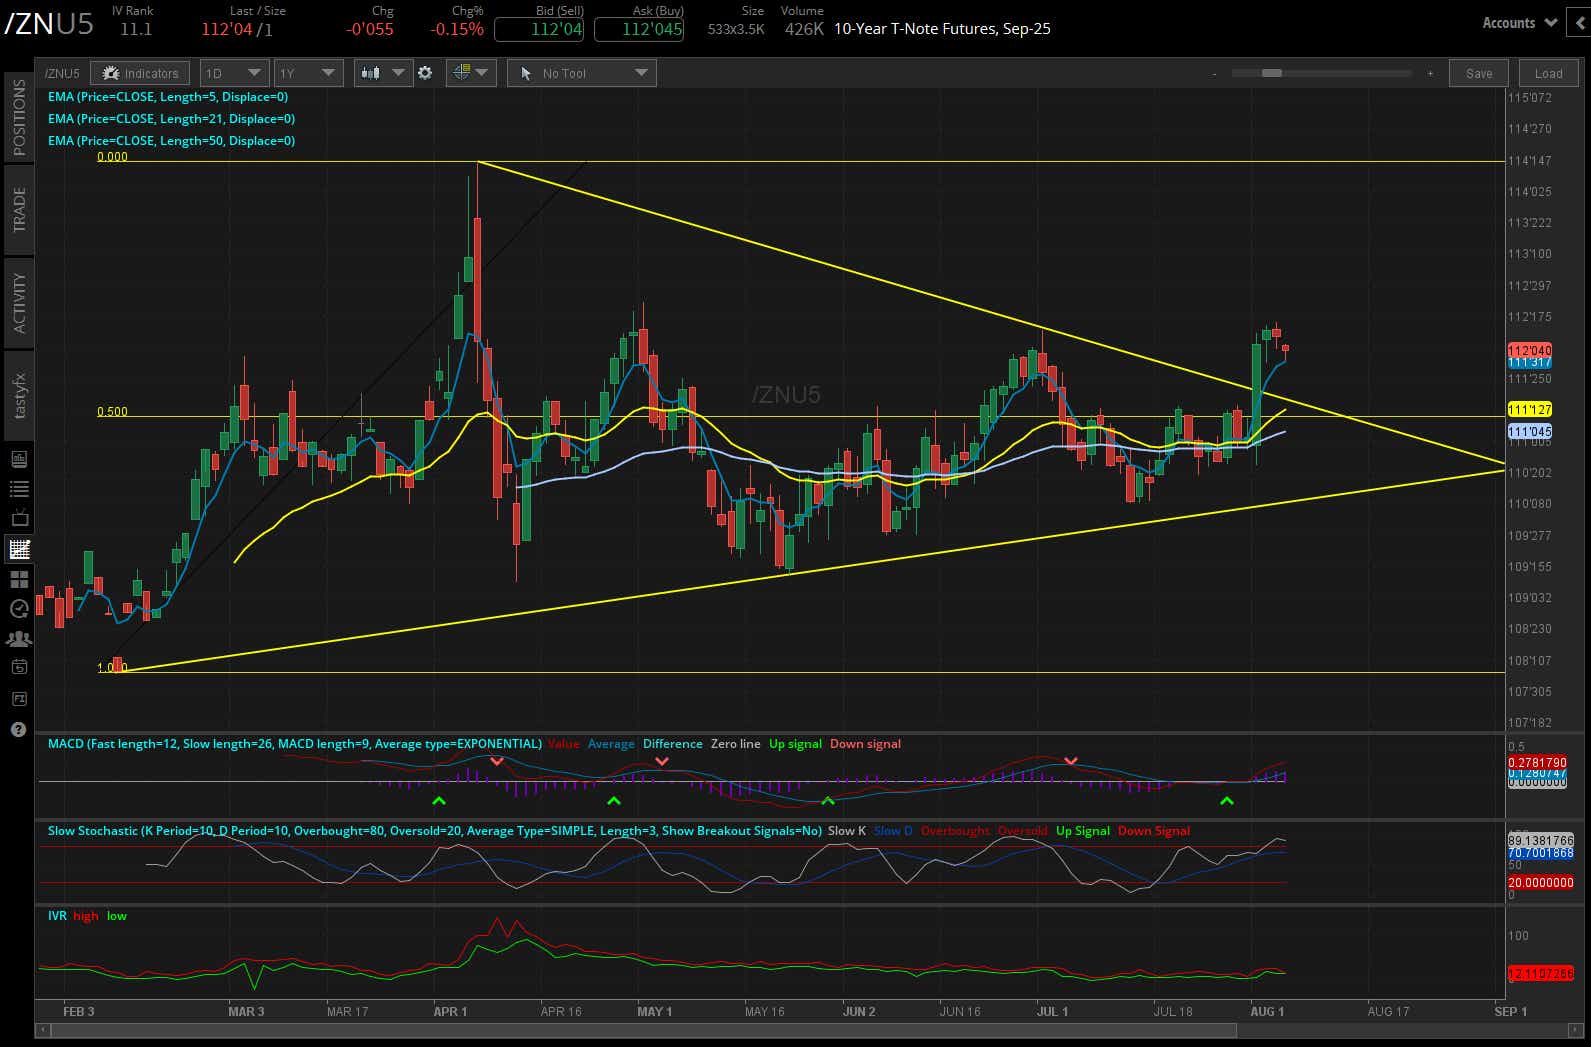Open the Accounts dropdown
This screenshot has height=1047, width=1591.
click(x=1519, y=22)
